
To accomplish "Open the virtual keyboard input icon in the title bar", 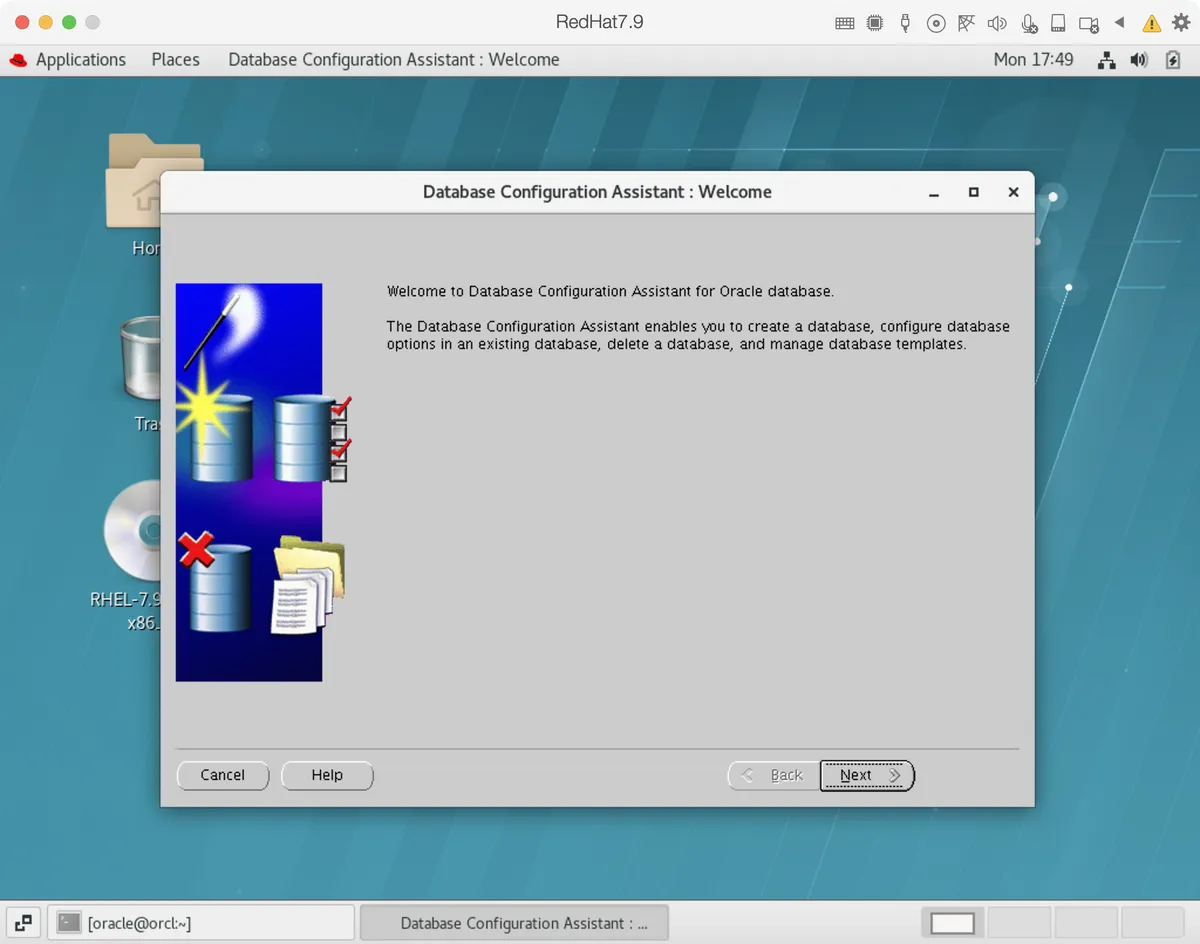I will 845,22.
